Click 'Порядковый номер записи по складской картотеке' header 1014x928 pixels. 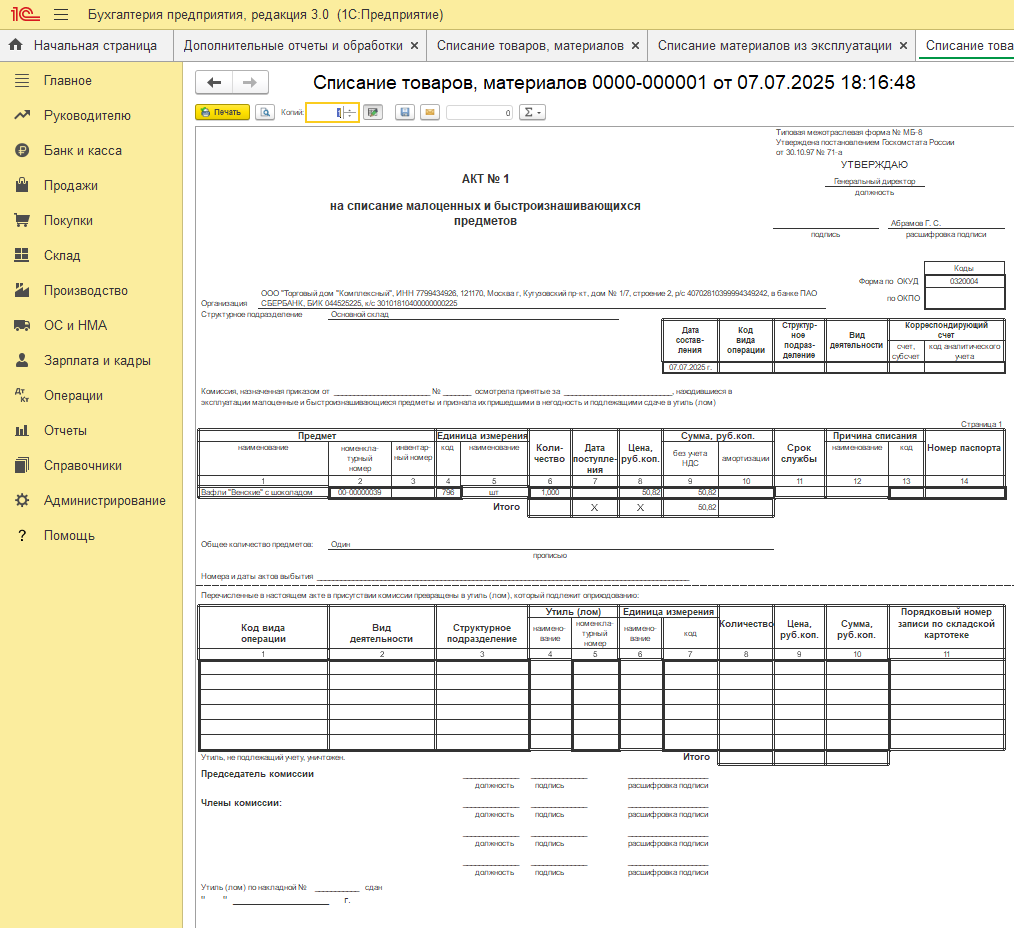(946, 623)
